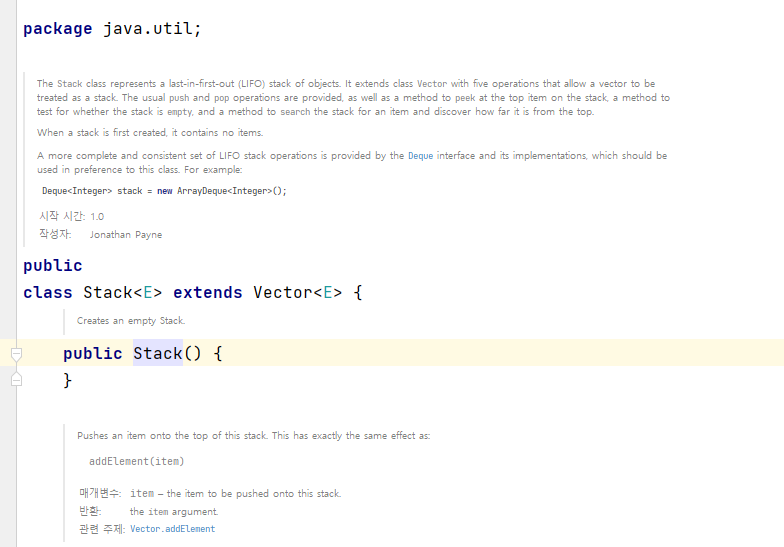Click fold end marker beside closing brace
The width and height of the screenshot is (784, 547).
16,380
